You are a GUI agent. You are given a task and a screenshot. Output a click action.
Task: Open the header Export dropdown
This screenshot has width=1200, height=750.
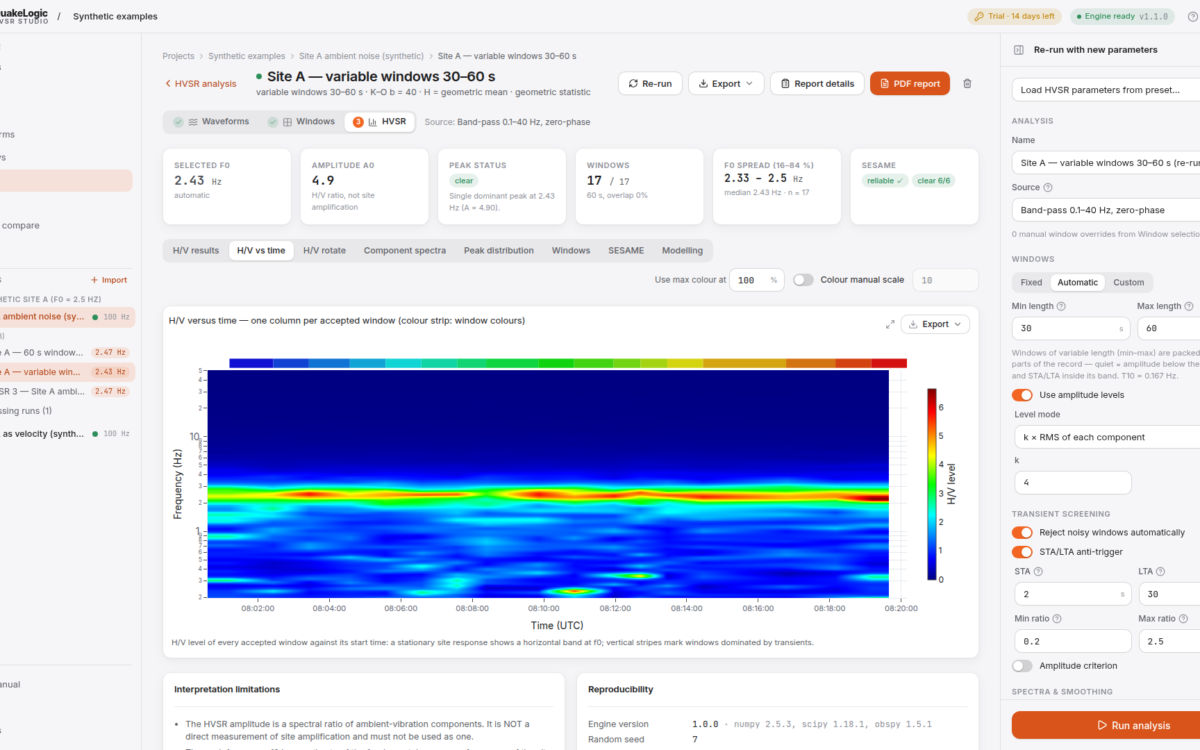726,84
